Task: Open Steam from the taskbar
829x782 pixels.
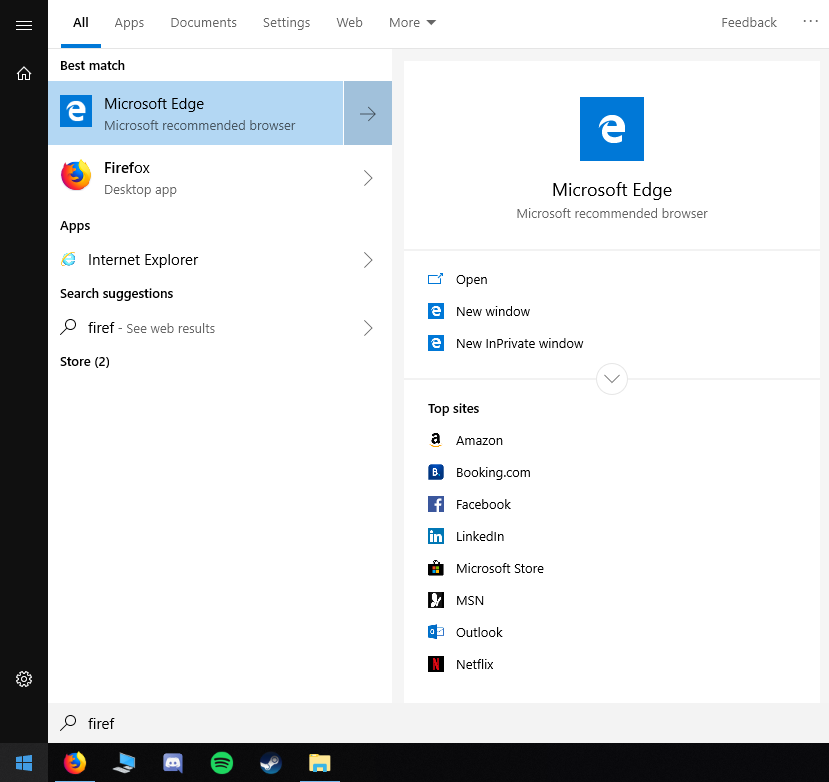Action: point(270,763)
